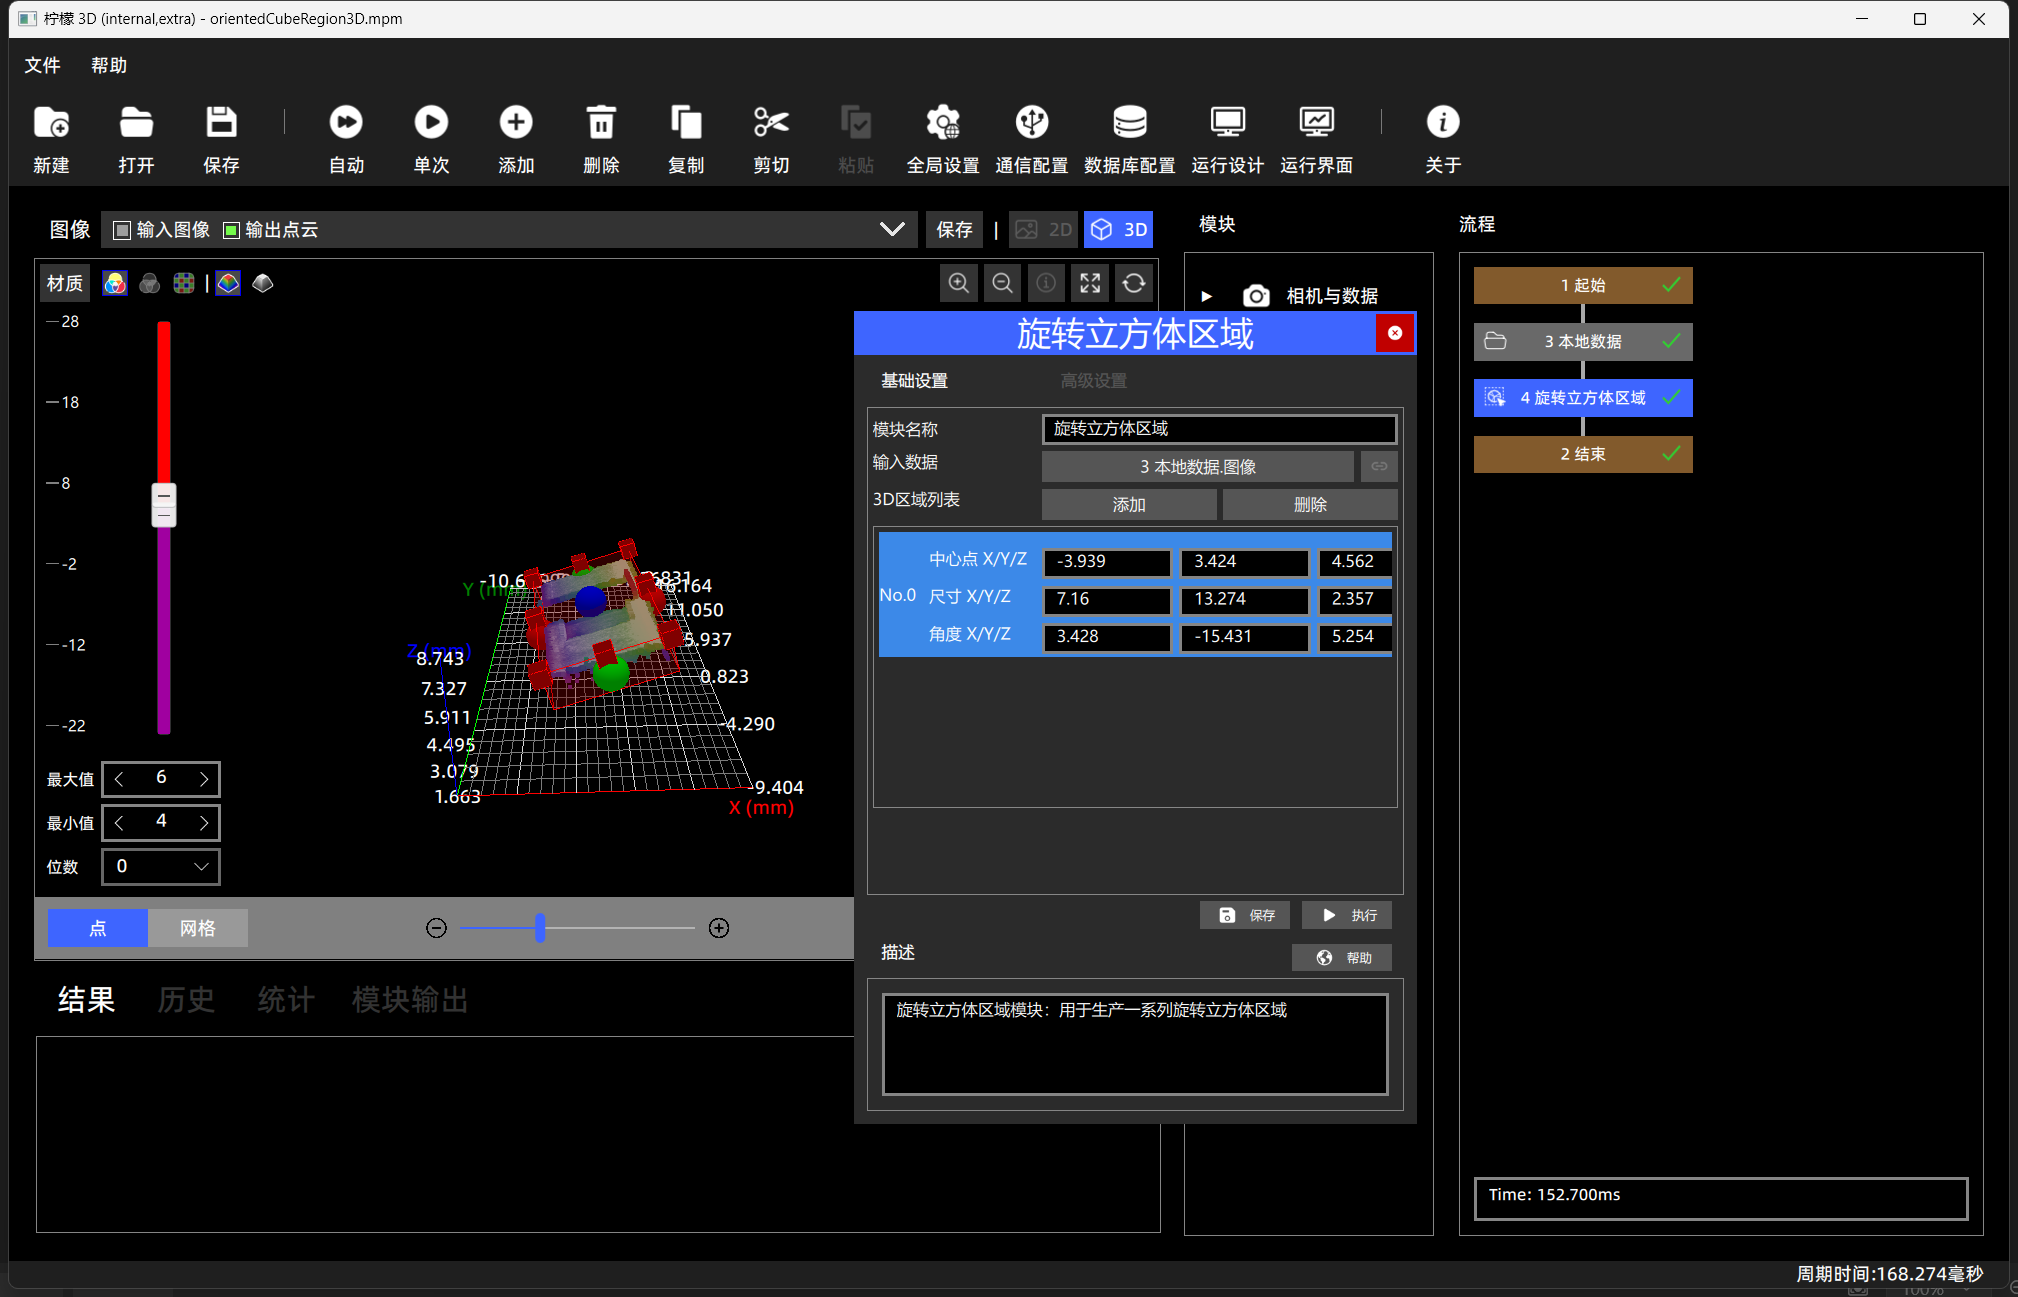Select the white solid material icon
The width and height of the screenshot is (2018, 1297).
(263, 283)
